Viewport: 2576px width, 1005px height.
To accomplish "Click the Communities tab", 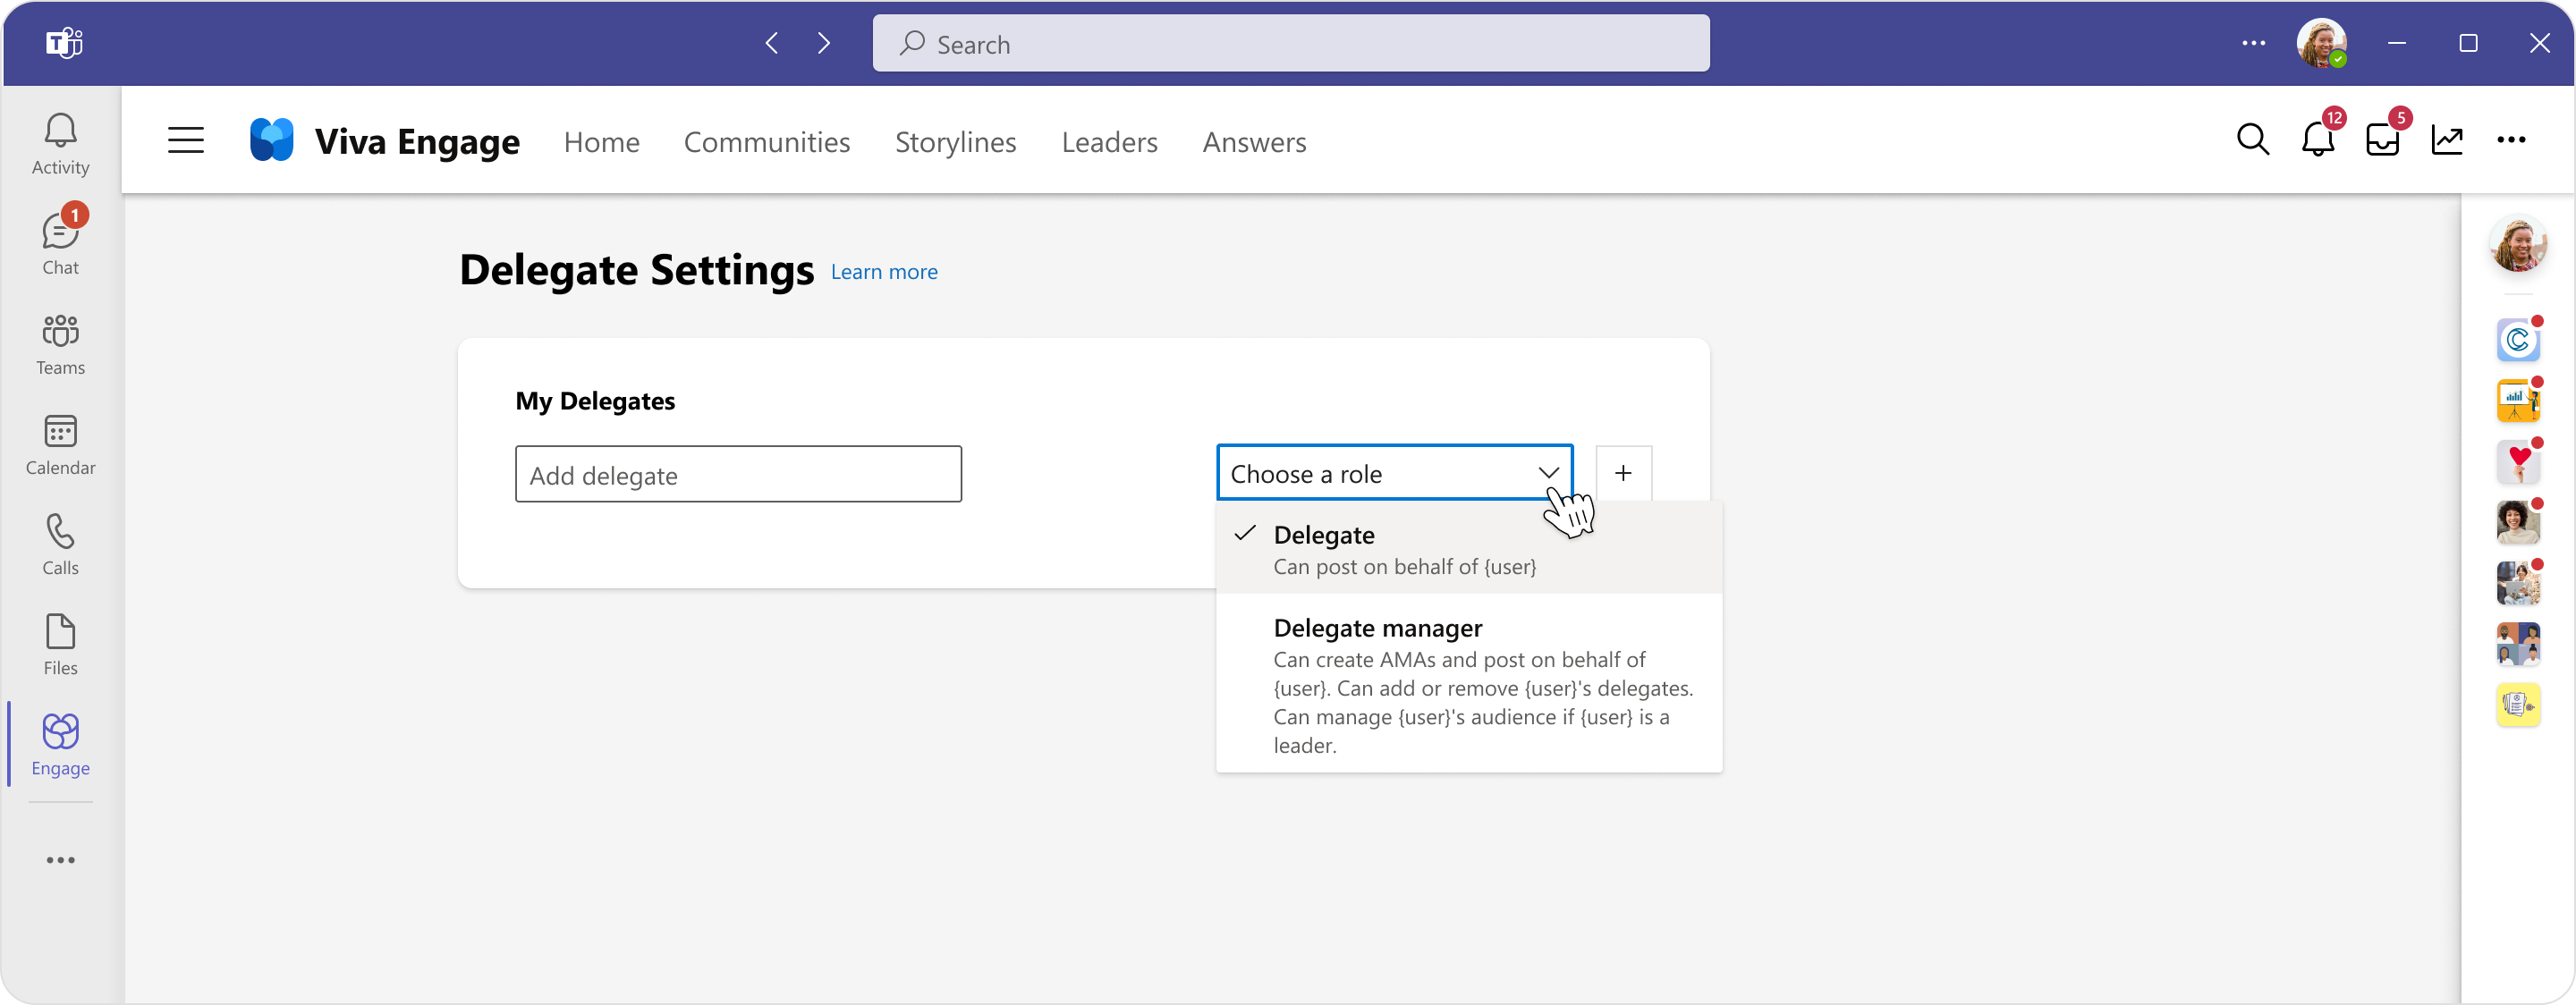I will (x=767, y=141).
